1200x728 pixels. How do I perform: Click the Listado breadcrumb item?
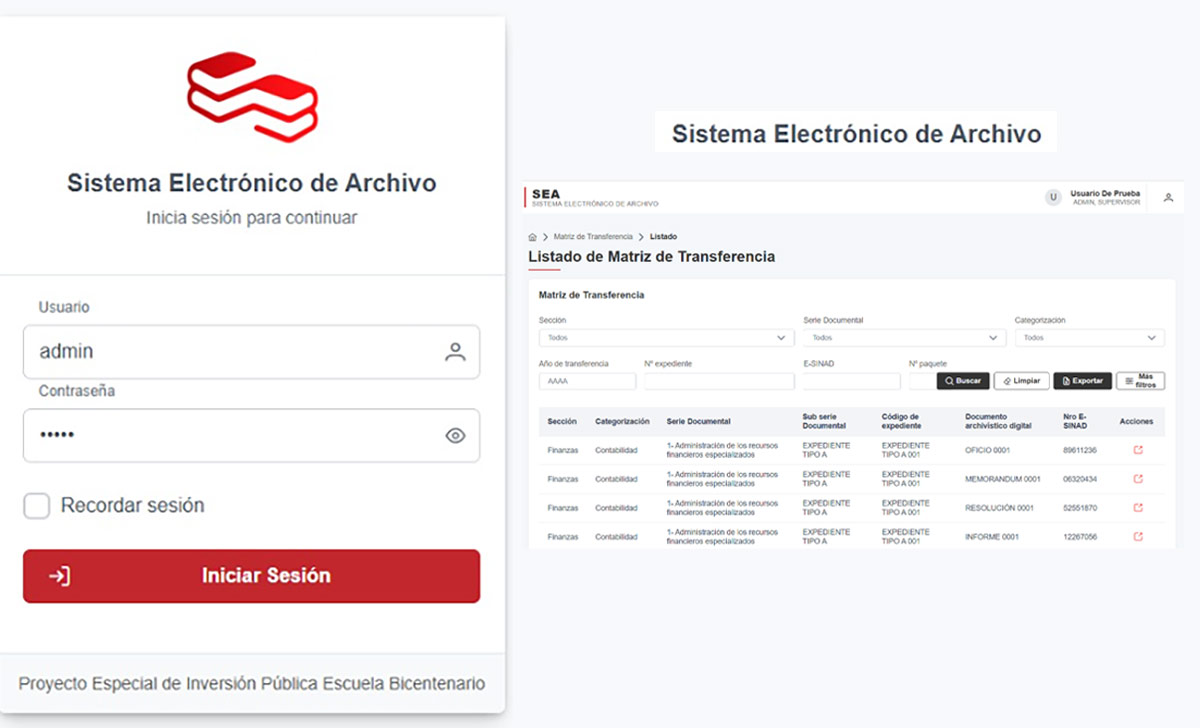point(663,237)
